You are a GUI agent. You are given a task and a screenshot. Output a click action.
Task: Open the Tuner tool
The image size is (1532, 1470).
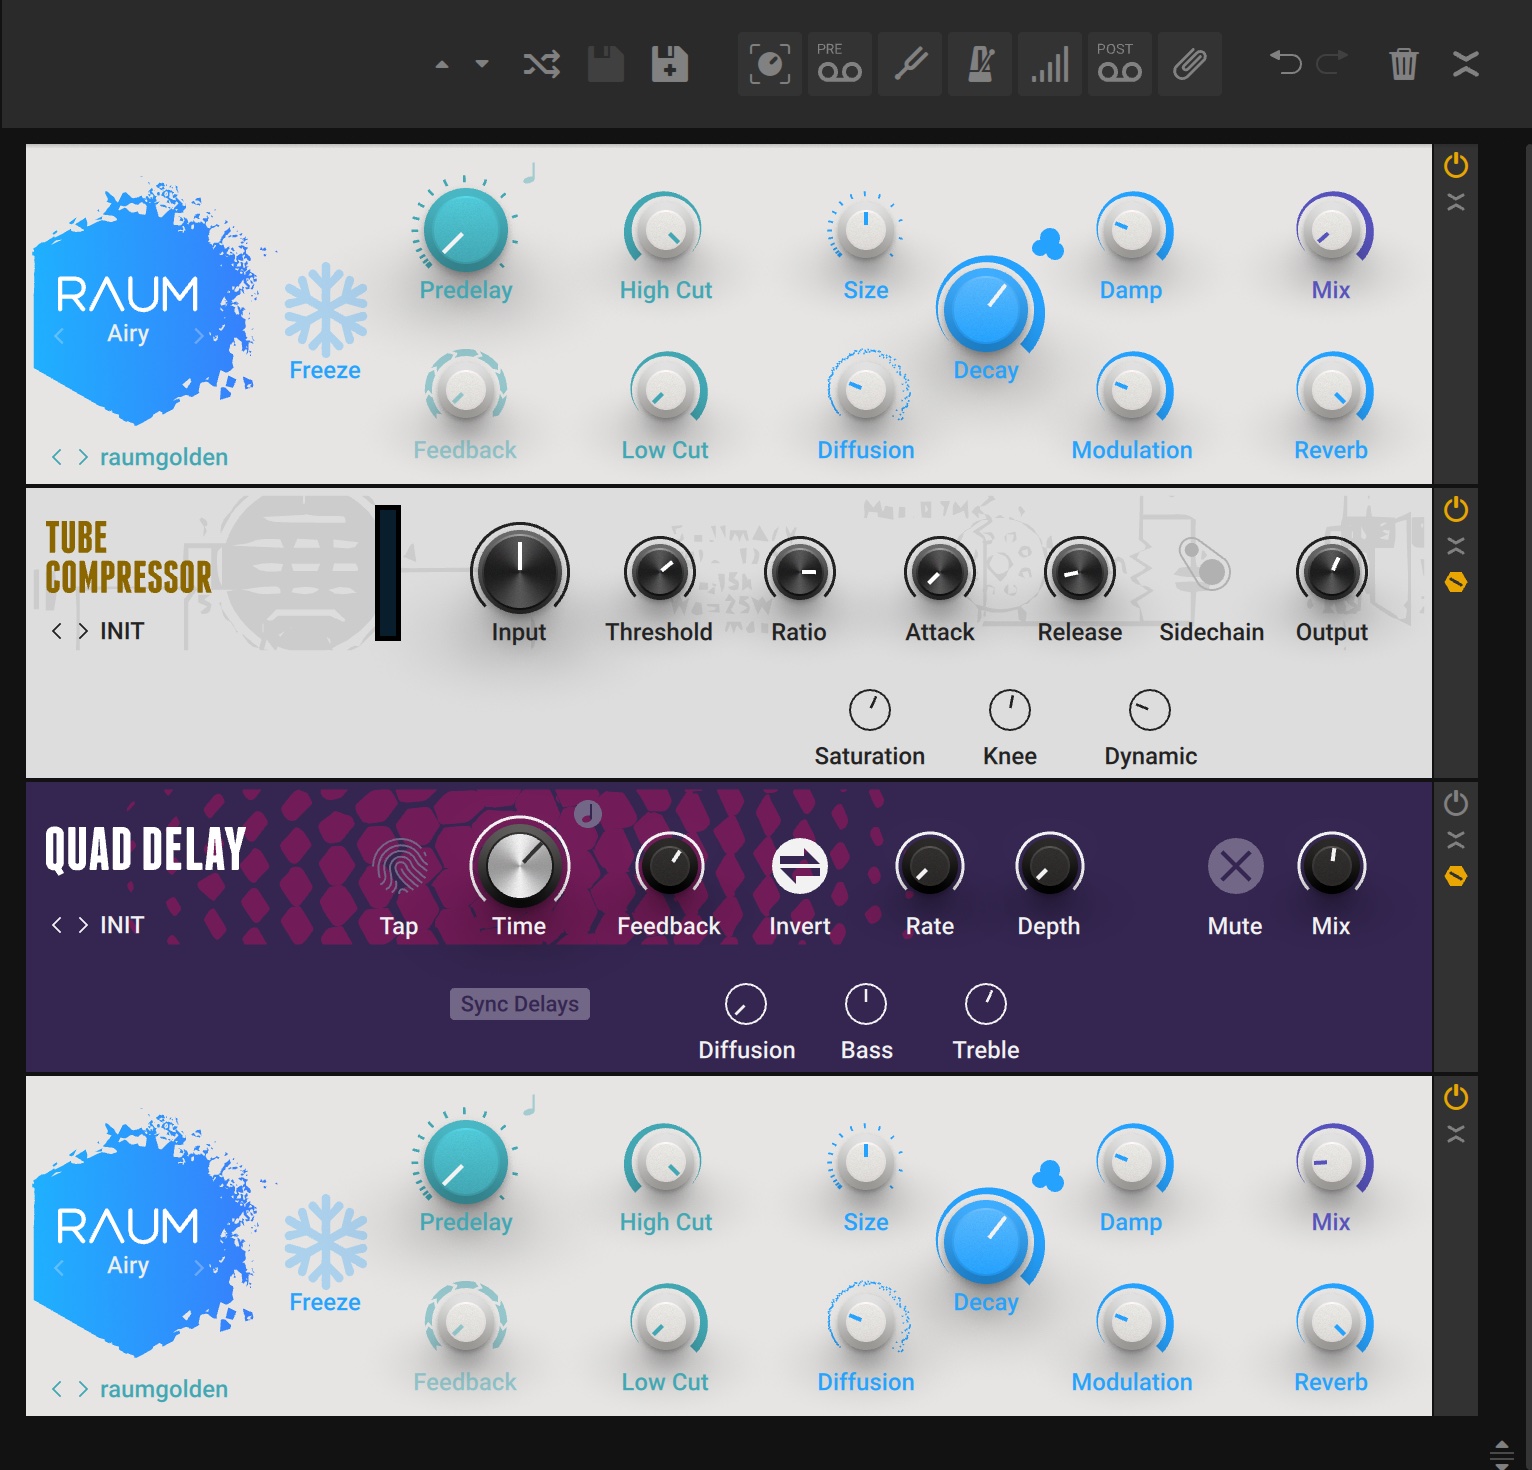[x=910, y=64]
